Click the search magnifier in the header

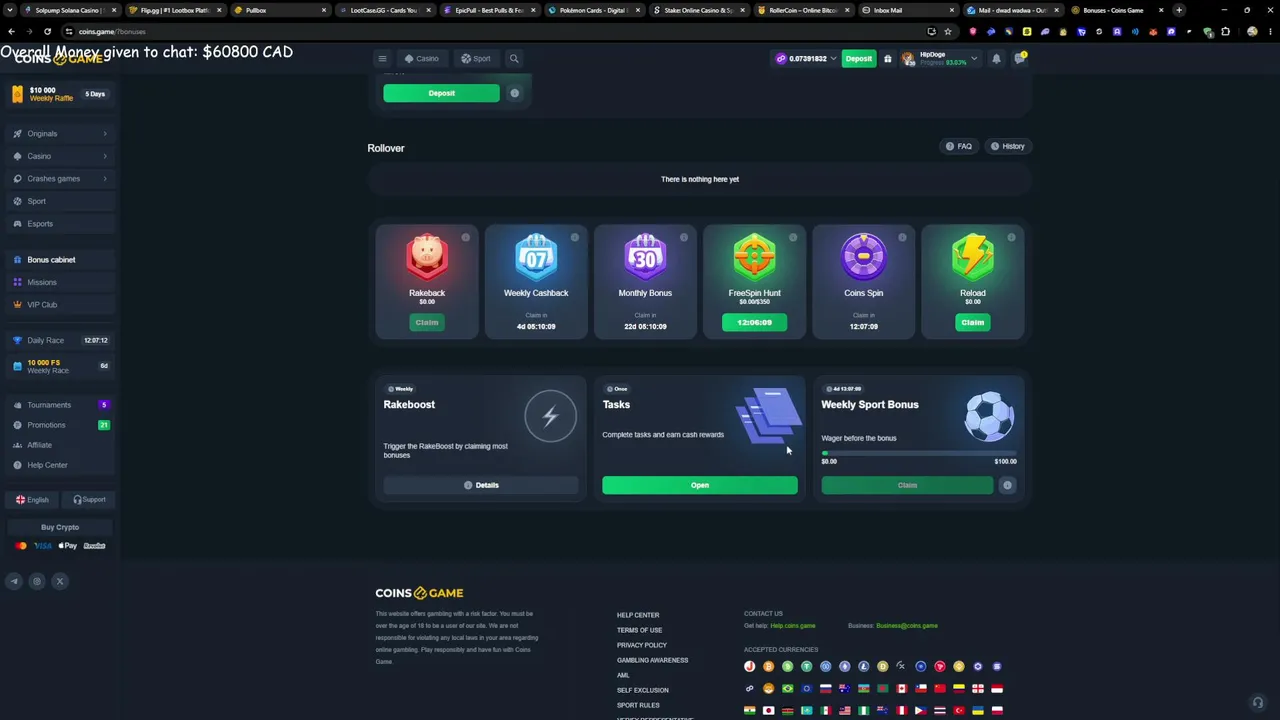click(x=514, y=59)
